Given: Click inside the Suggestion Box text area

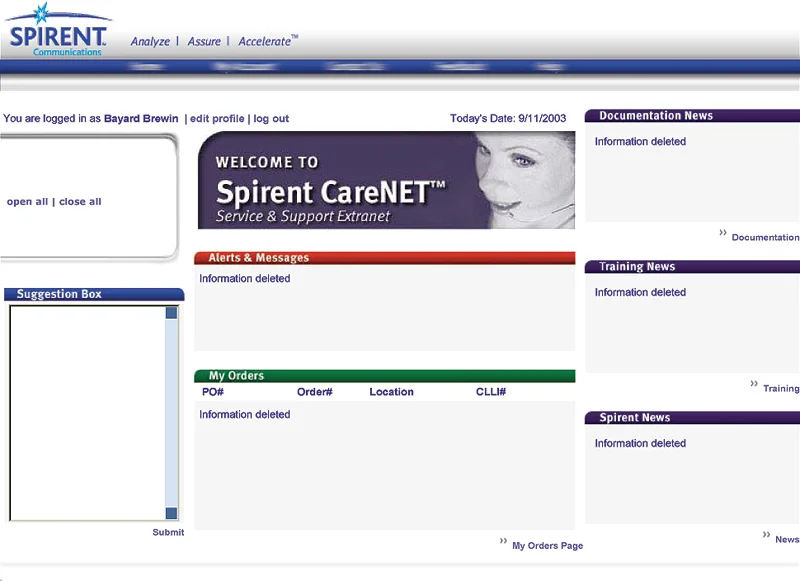Looking at the screenshot, I should (x=87, y=413).
